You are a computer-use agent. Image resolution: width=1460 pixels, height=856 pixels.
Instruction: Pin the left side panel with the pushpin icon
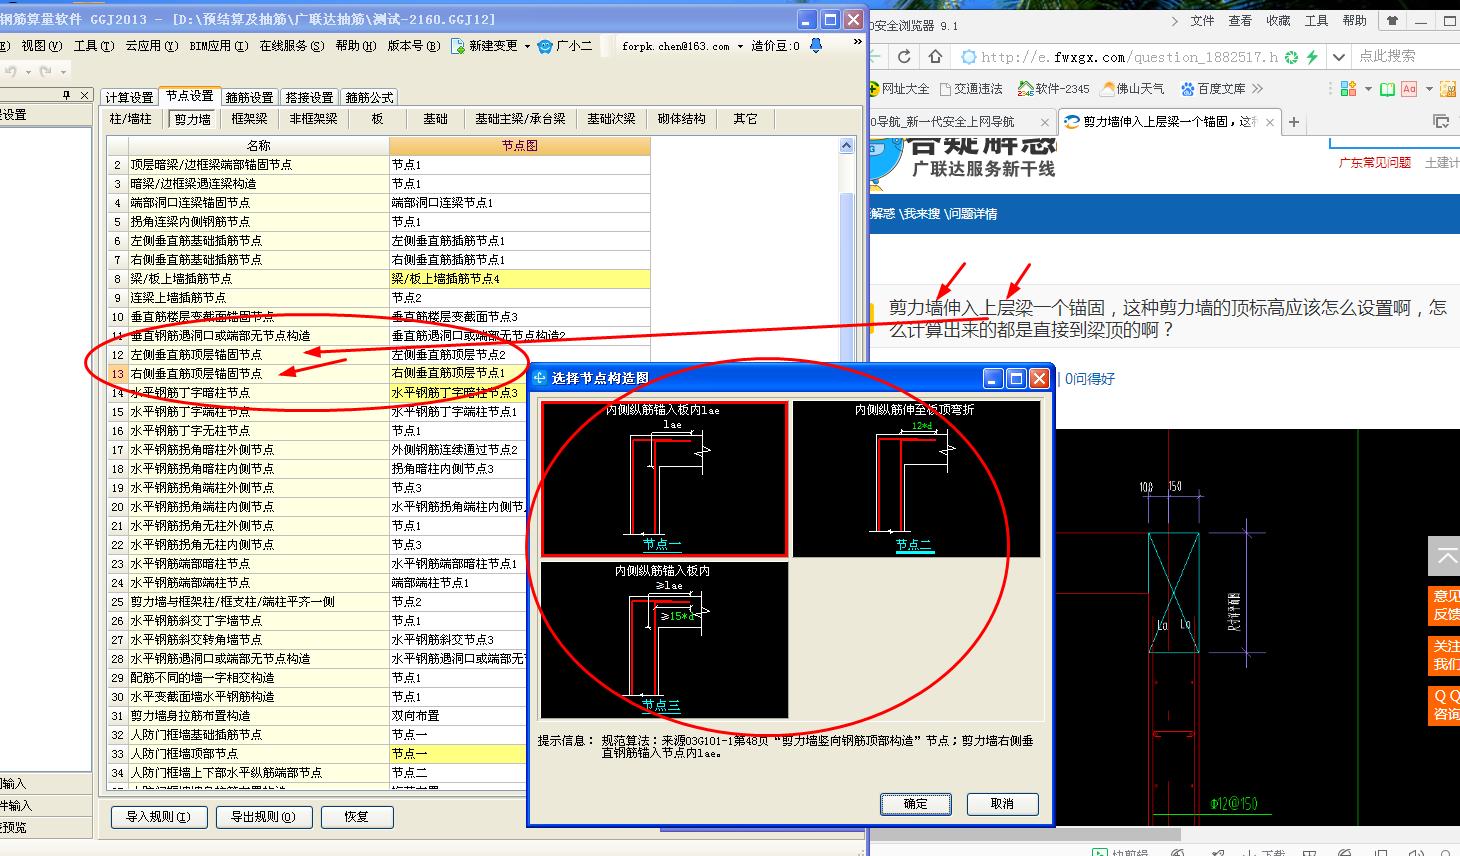point(67,96)
